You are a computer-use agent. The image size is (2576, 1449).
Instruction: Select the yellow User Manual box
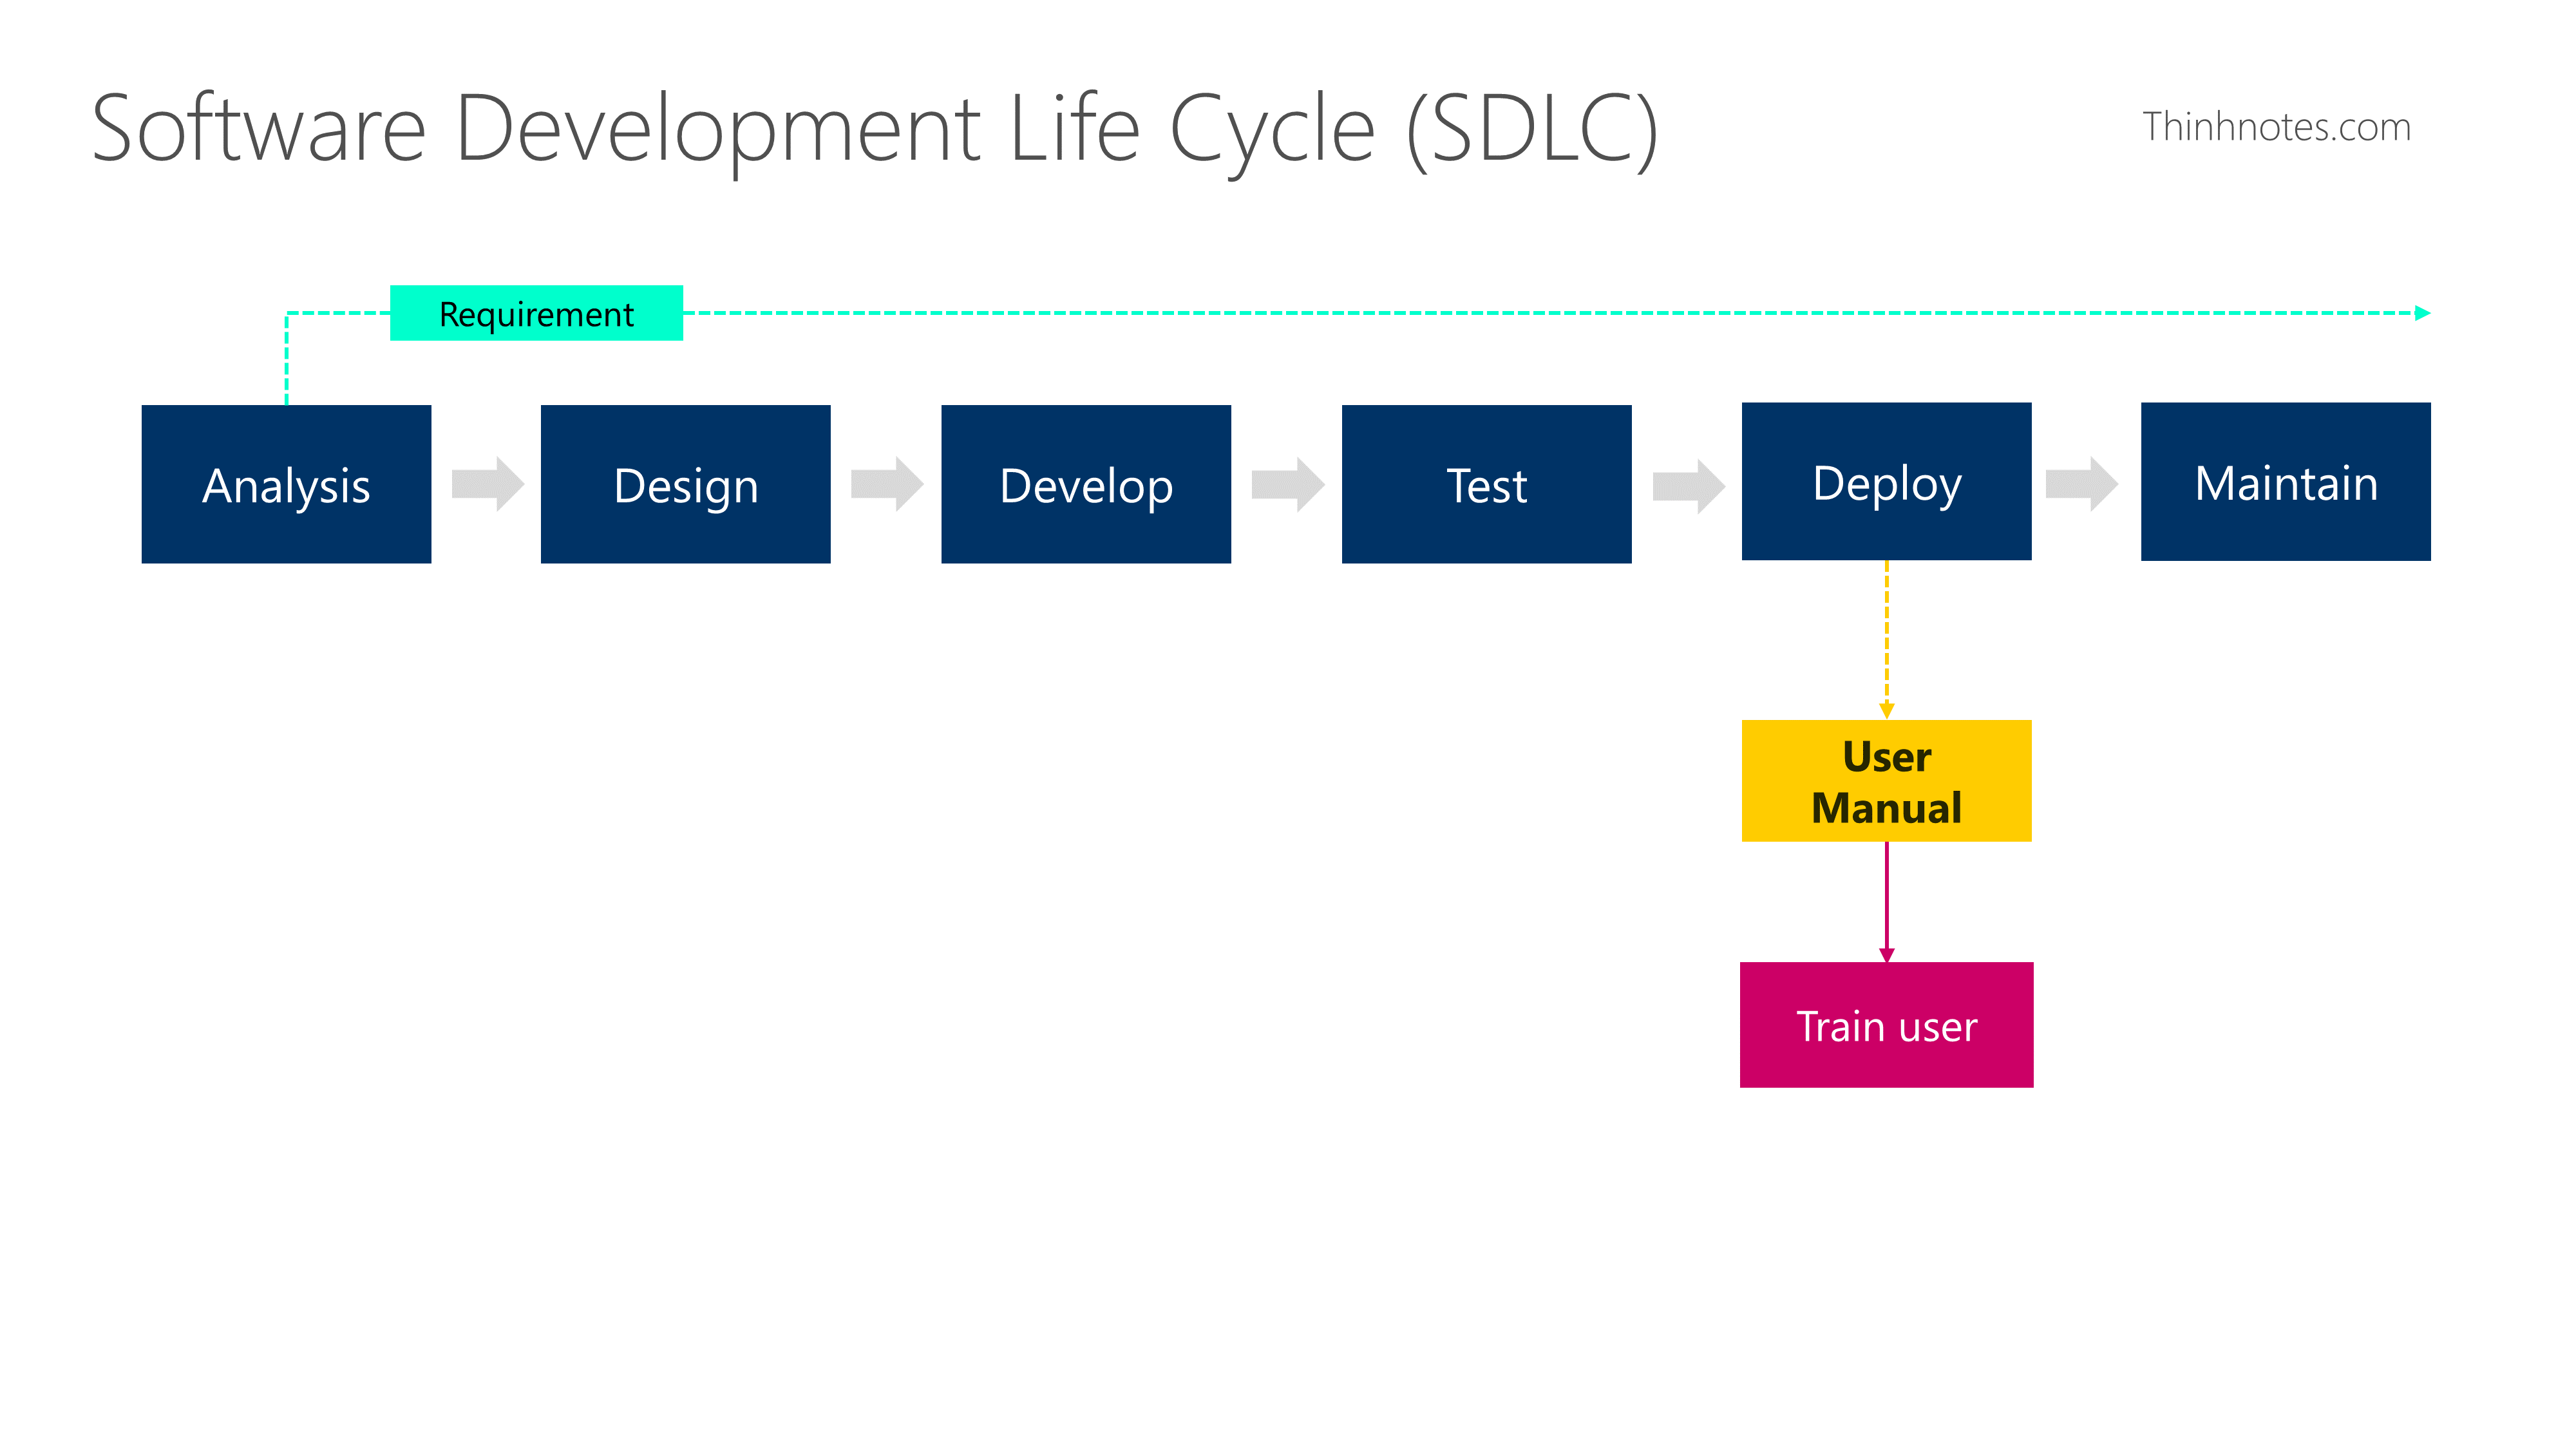1886,780
